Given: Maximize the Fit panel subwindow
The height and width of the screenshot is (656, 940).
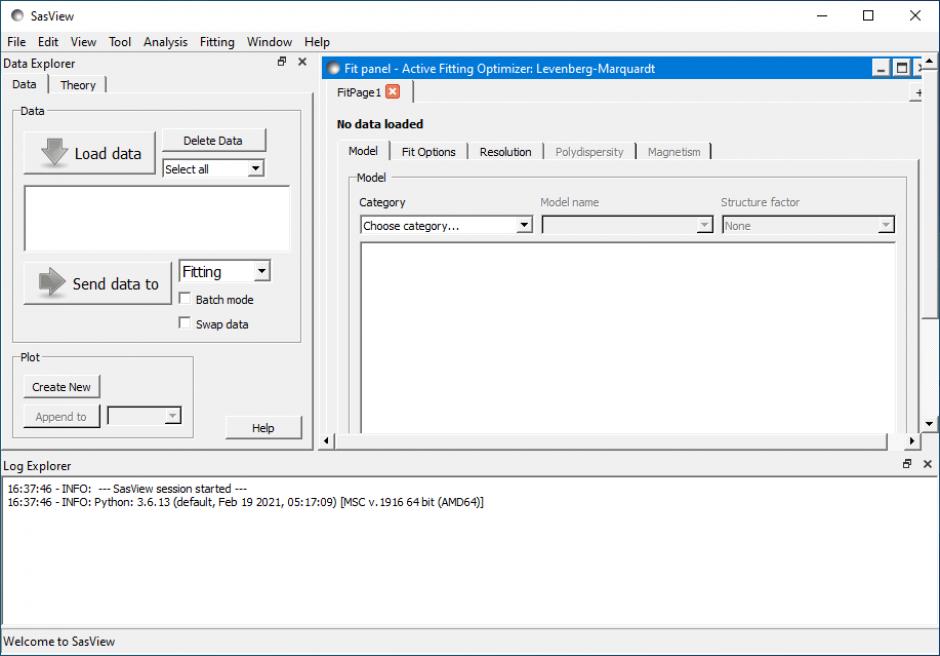Looking at the screenshot, I should pyautogui.click(x=901, y=68).
